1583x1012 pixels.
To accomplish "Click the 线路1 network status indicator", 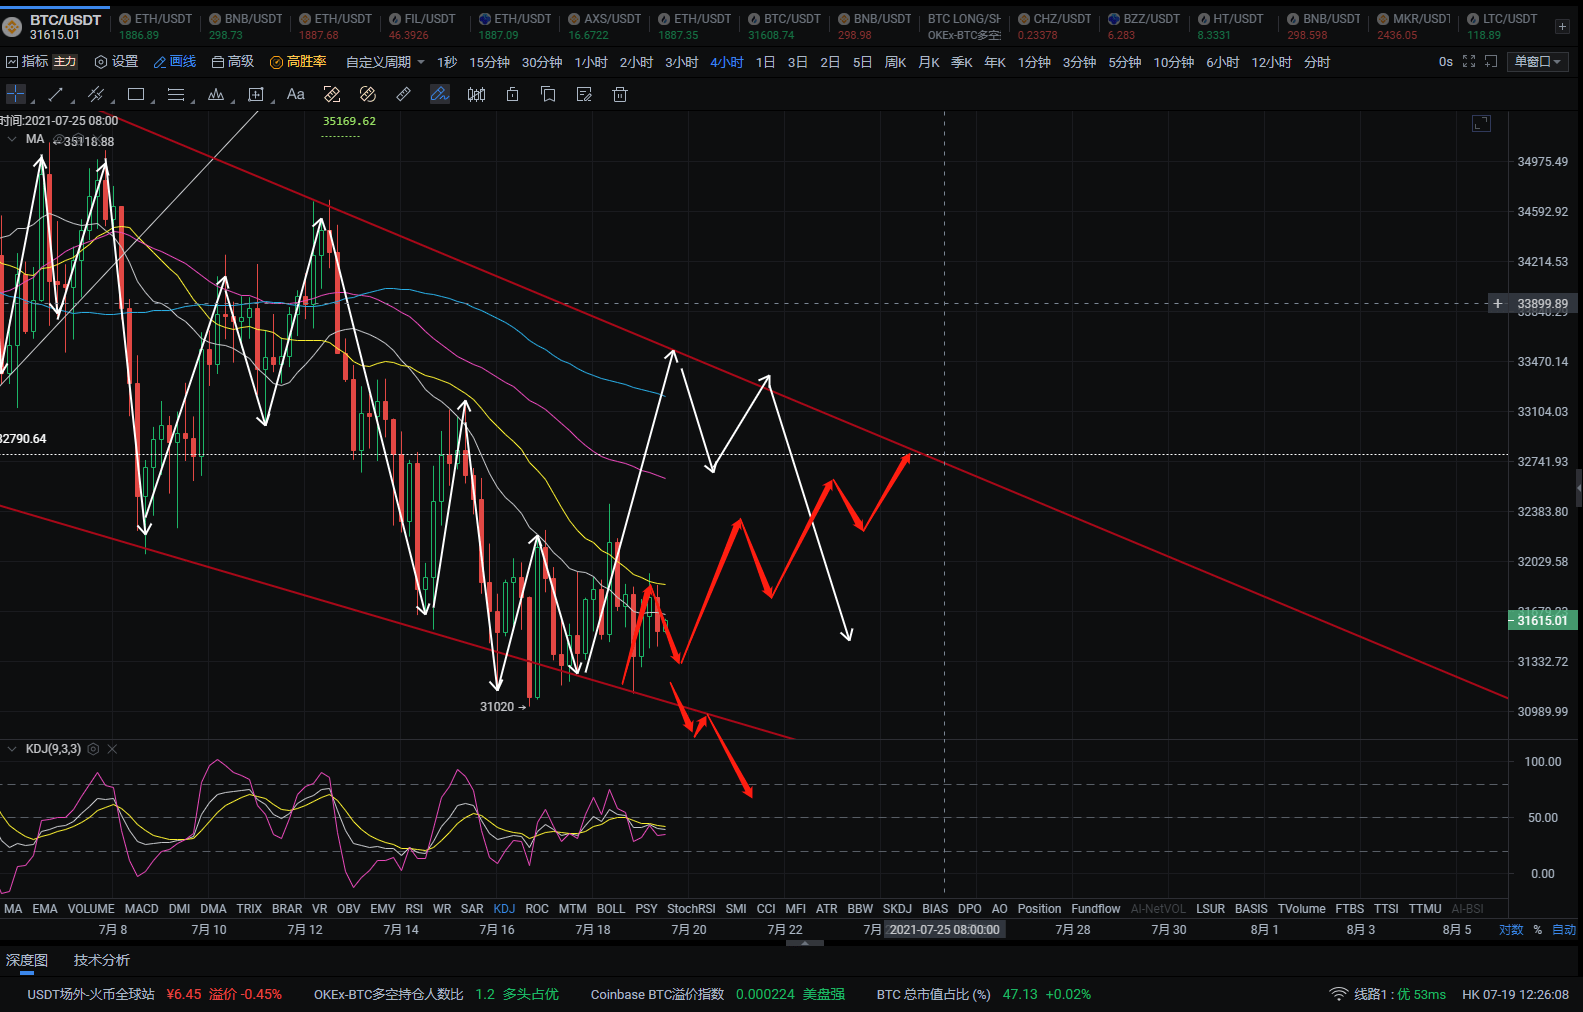I will click(1388, 994).
